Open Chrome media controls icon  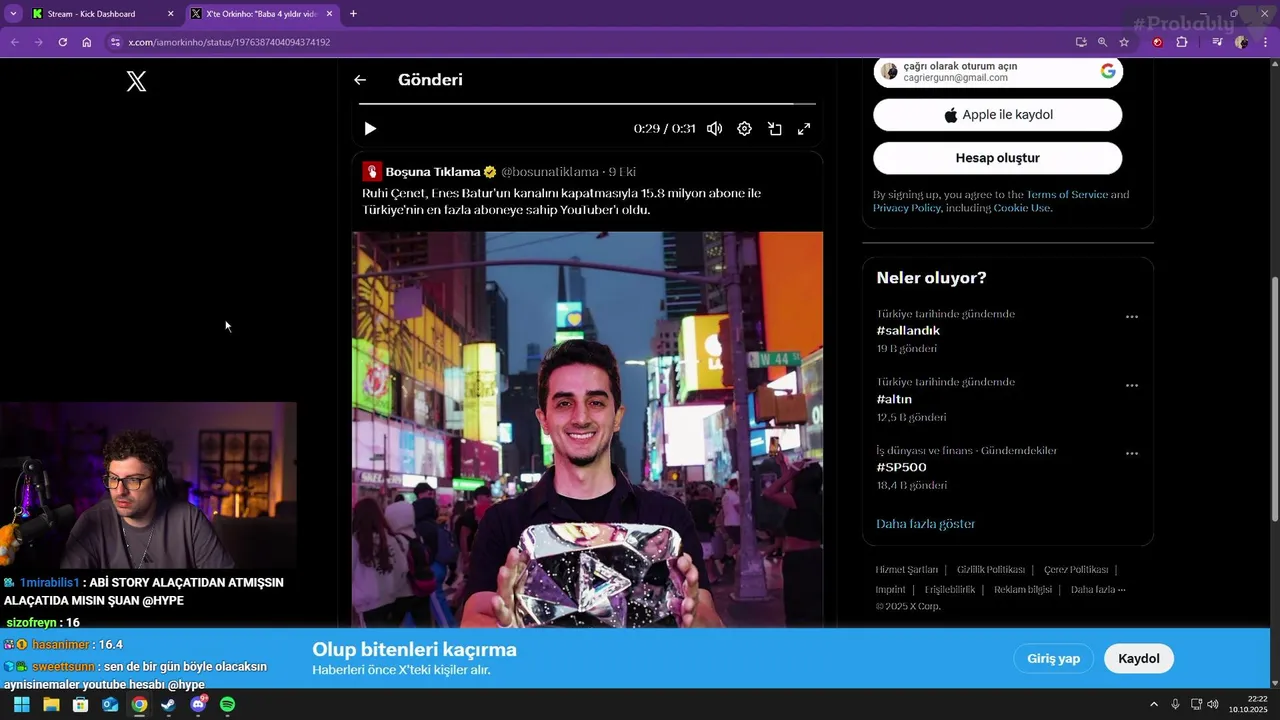[x=1217, y=42]
